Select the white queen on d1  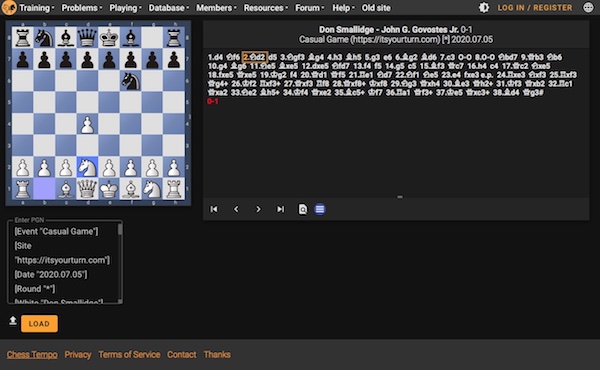pos(87,189)
